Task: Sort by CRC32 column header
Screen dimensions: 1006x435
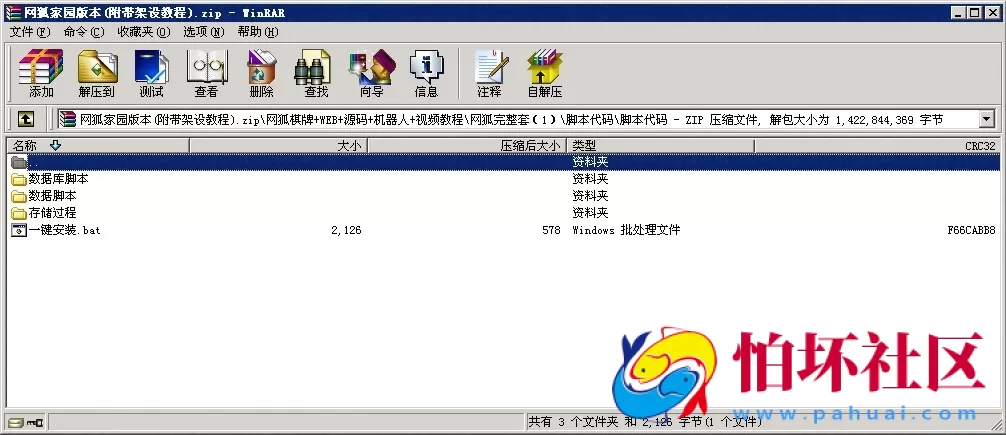Action: [x=877, y=146]
